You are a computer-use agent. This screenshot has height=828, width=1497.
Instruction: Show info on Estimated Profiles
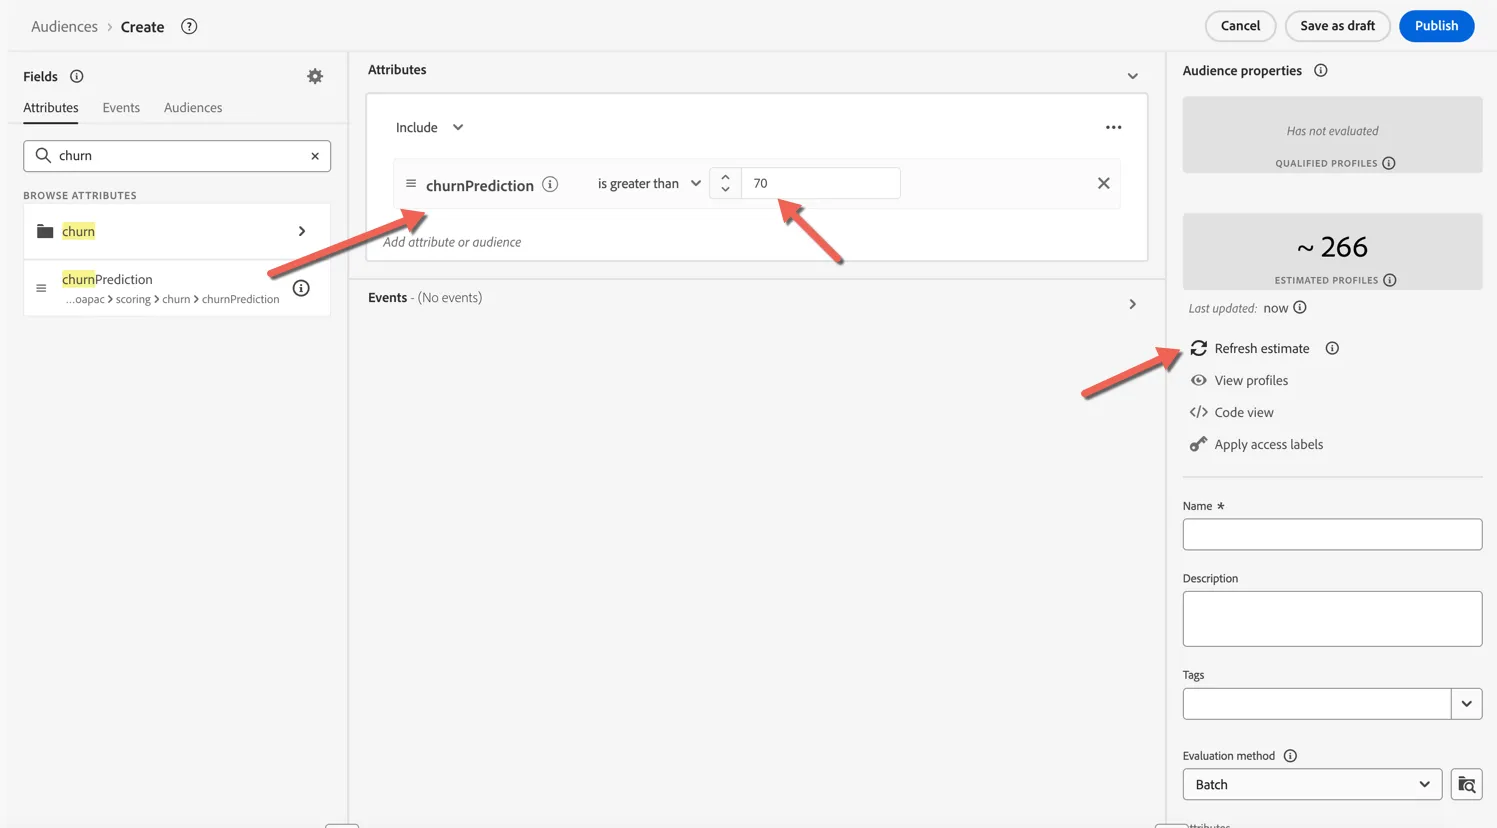[x=1390, y=280]
